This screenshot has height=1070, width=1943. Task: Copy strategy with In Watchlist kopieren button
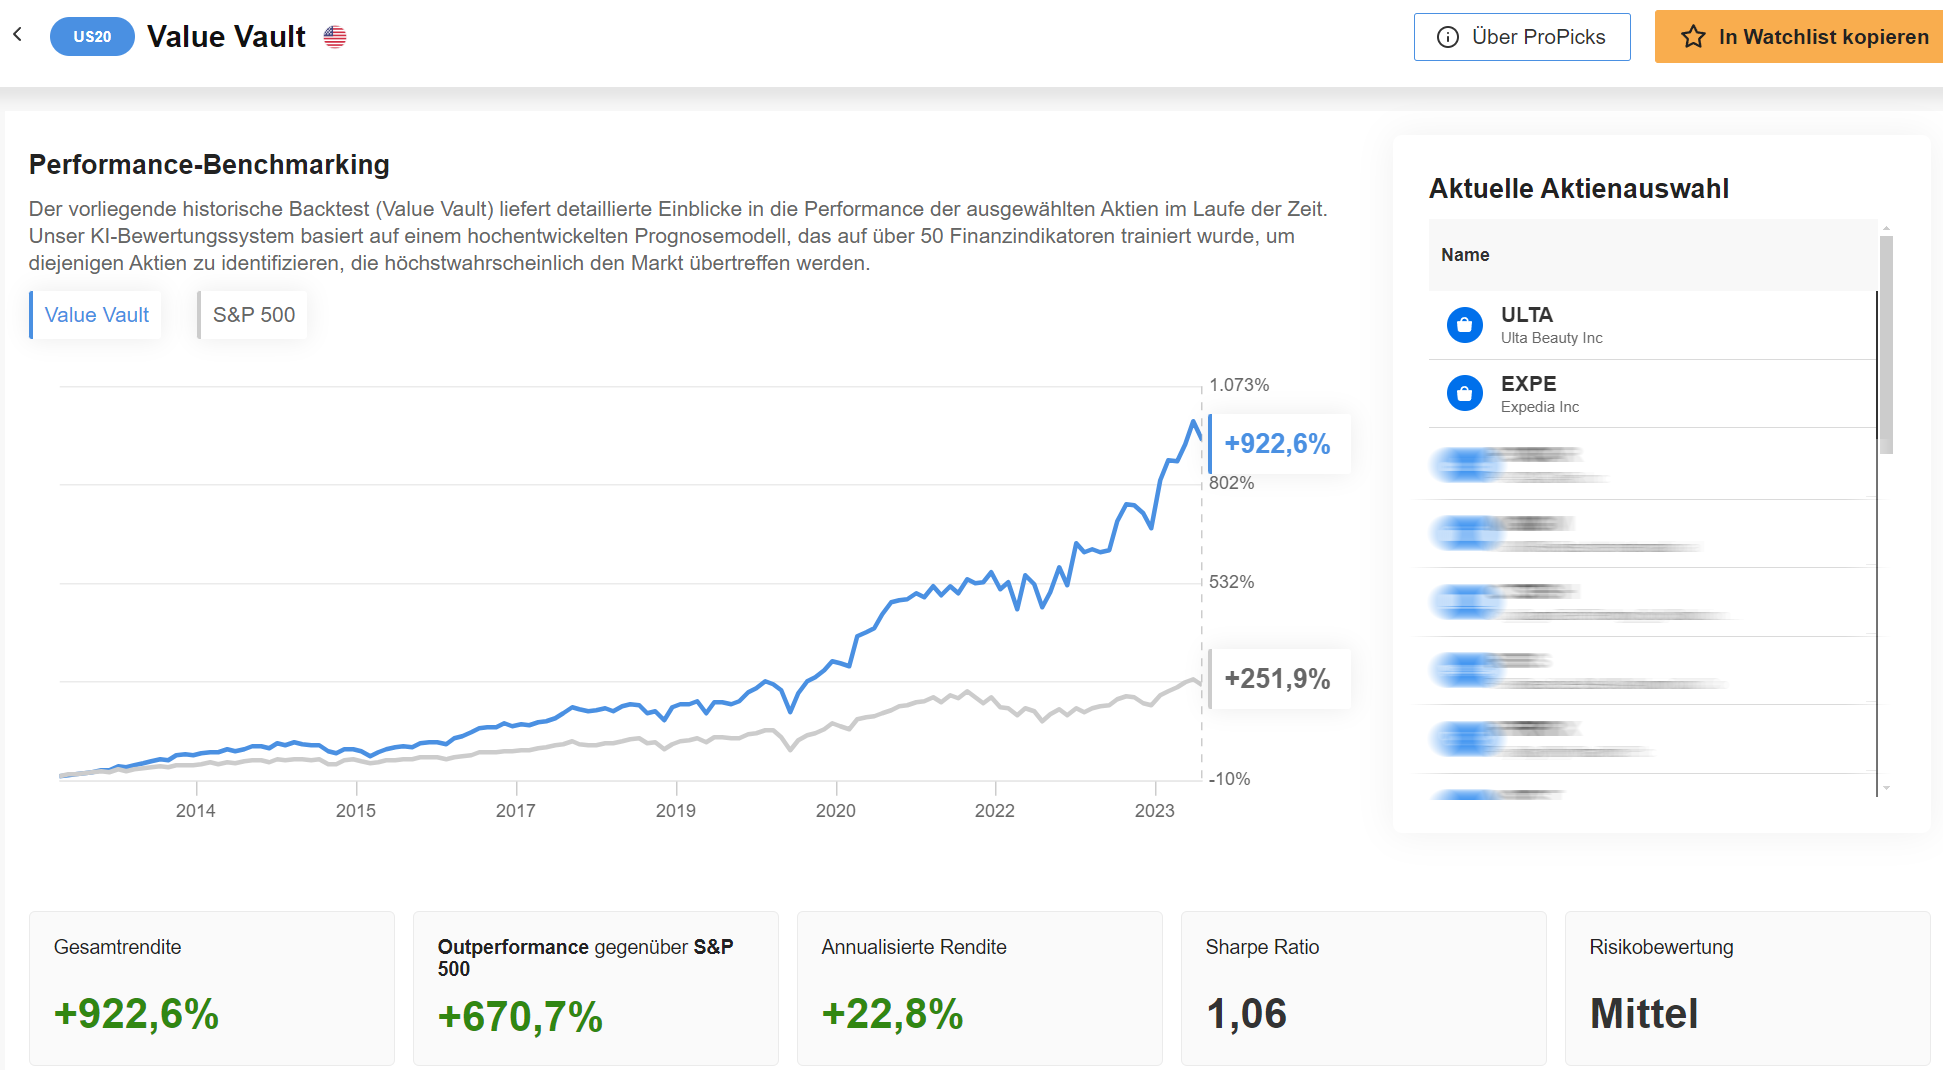(1799, 37)
